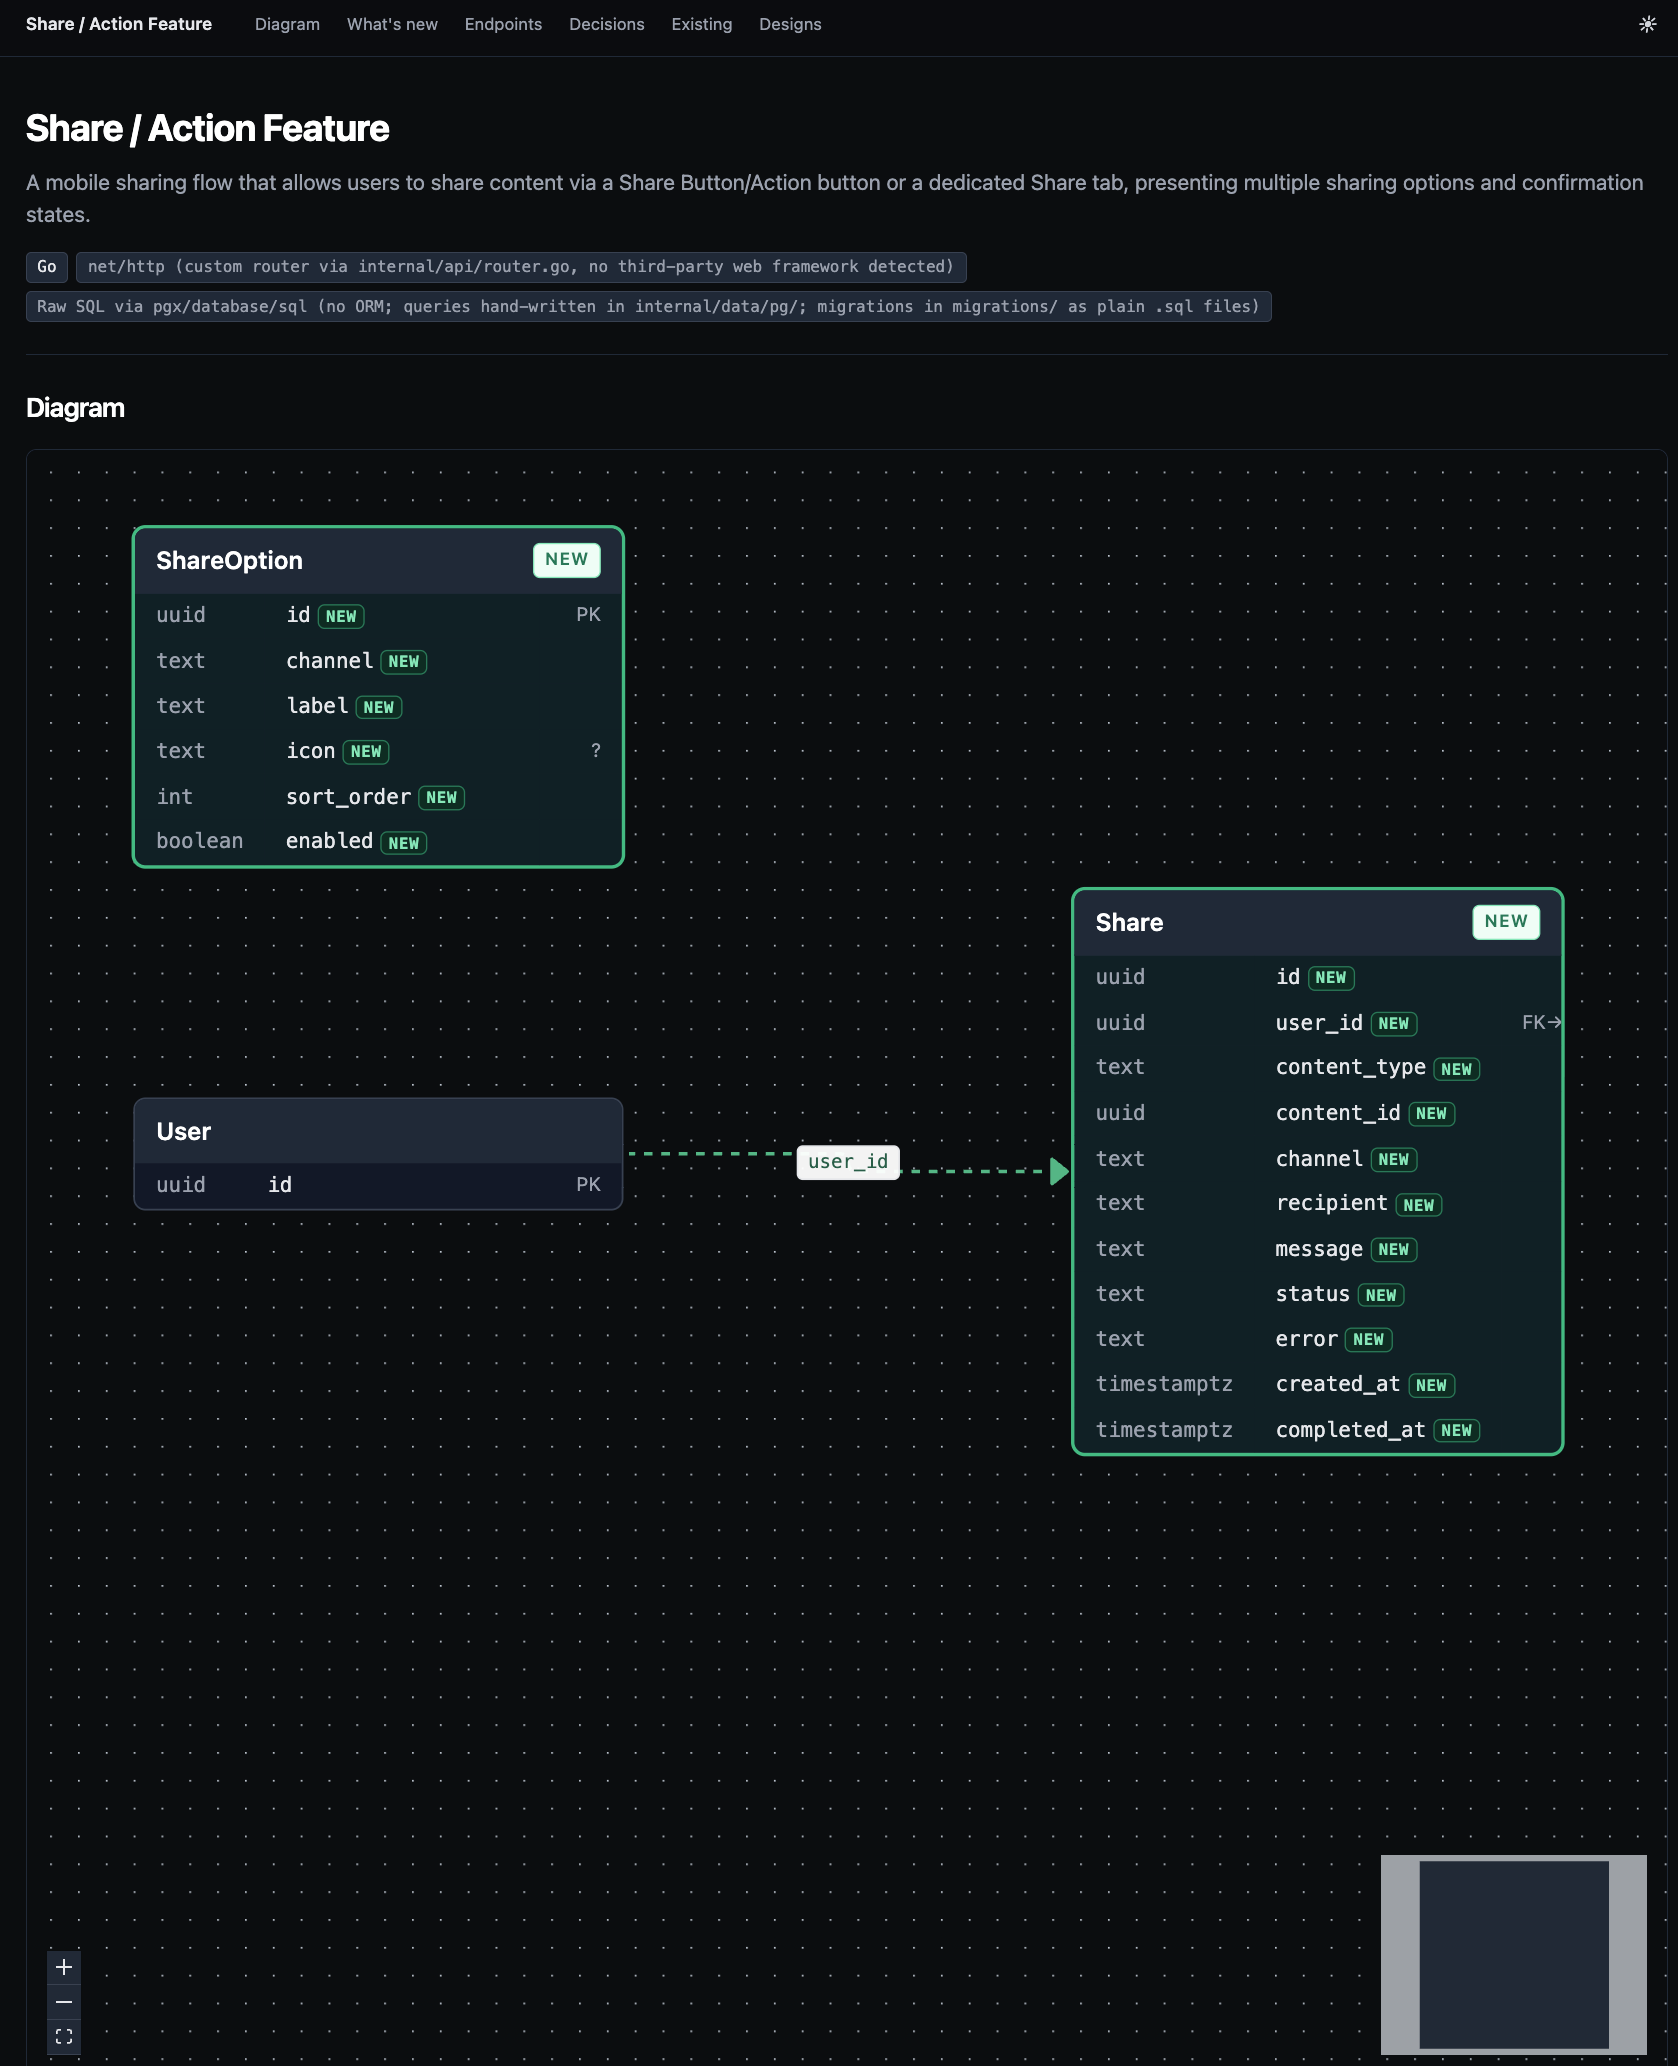This screenshot has width=1678, height=2066.
Task: Zoom in on the diagram canvas
Action: point(64,1967)
